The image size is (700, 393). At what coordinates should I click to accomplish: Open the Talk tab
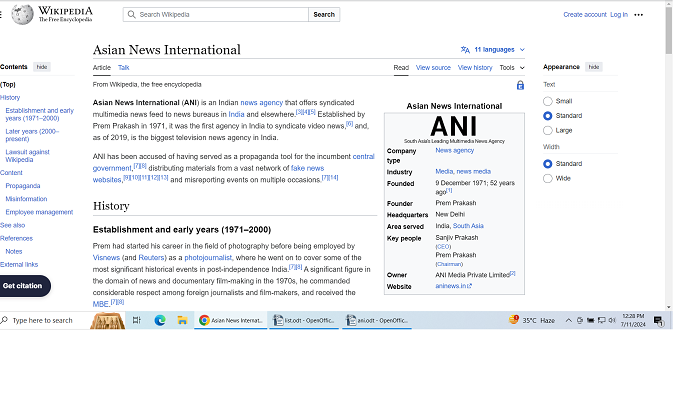[x=124, y=67]
